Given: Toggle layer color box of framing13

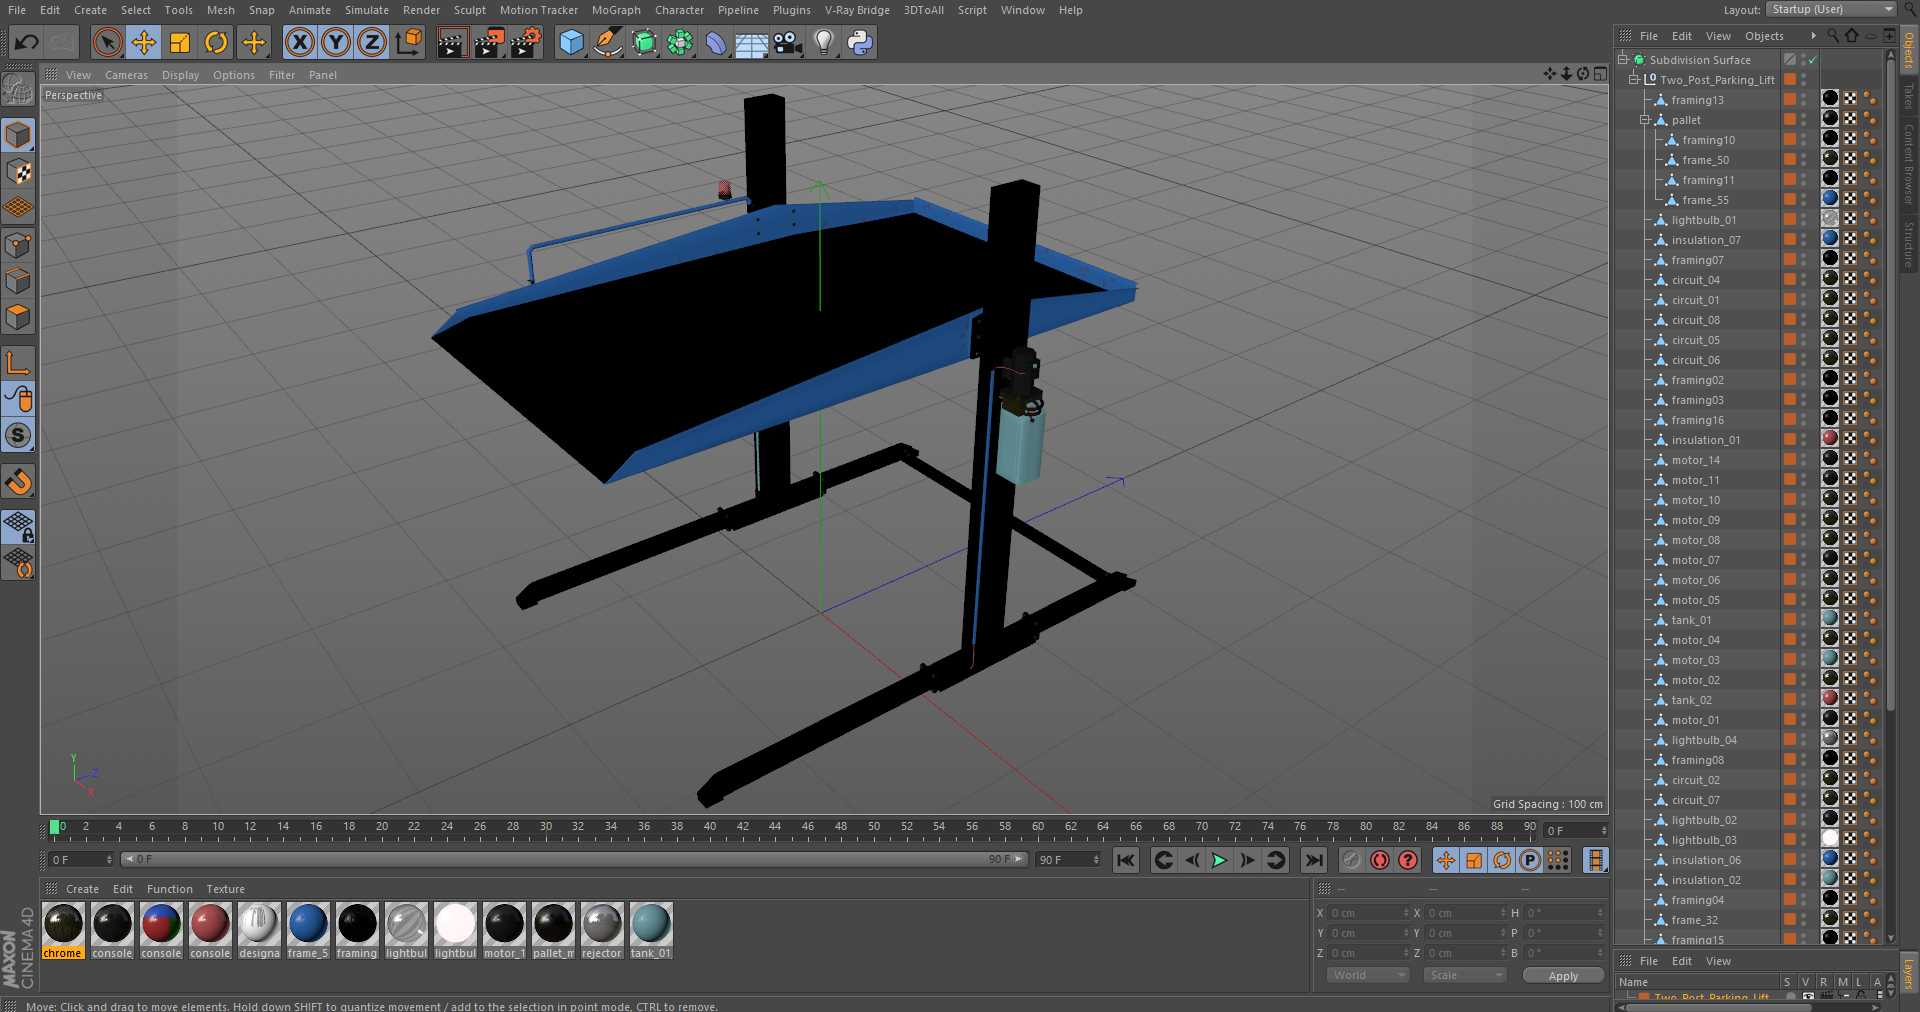Looking at the screenshot, I should point(1790,99).
